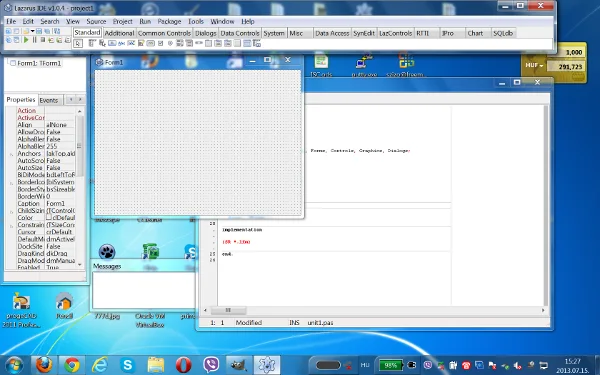Pick the TMemo component from the palette
The height and width of the screenshot is (375, 600).
coord(141,43)
